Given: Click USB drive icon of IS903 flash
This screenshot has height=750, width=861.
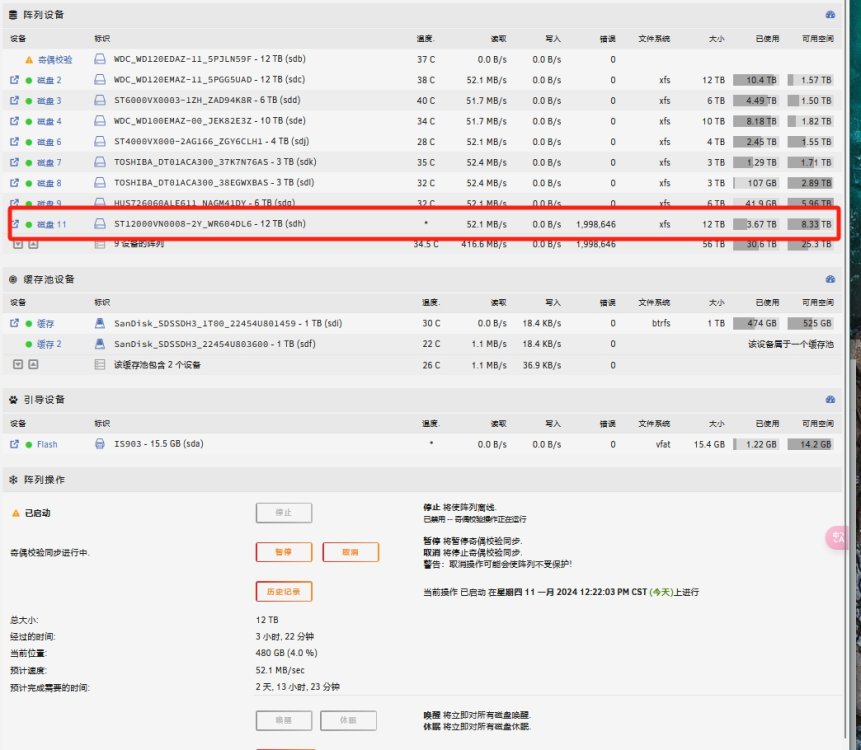Looking at the screenshot, I should coord(100,444).
